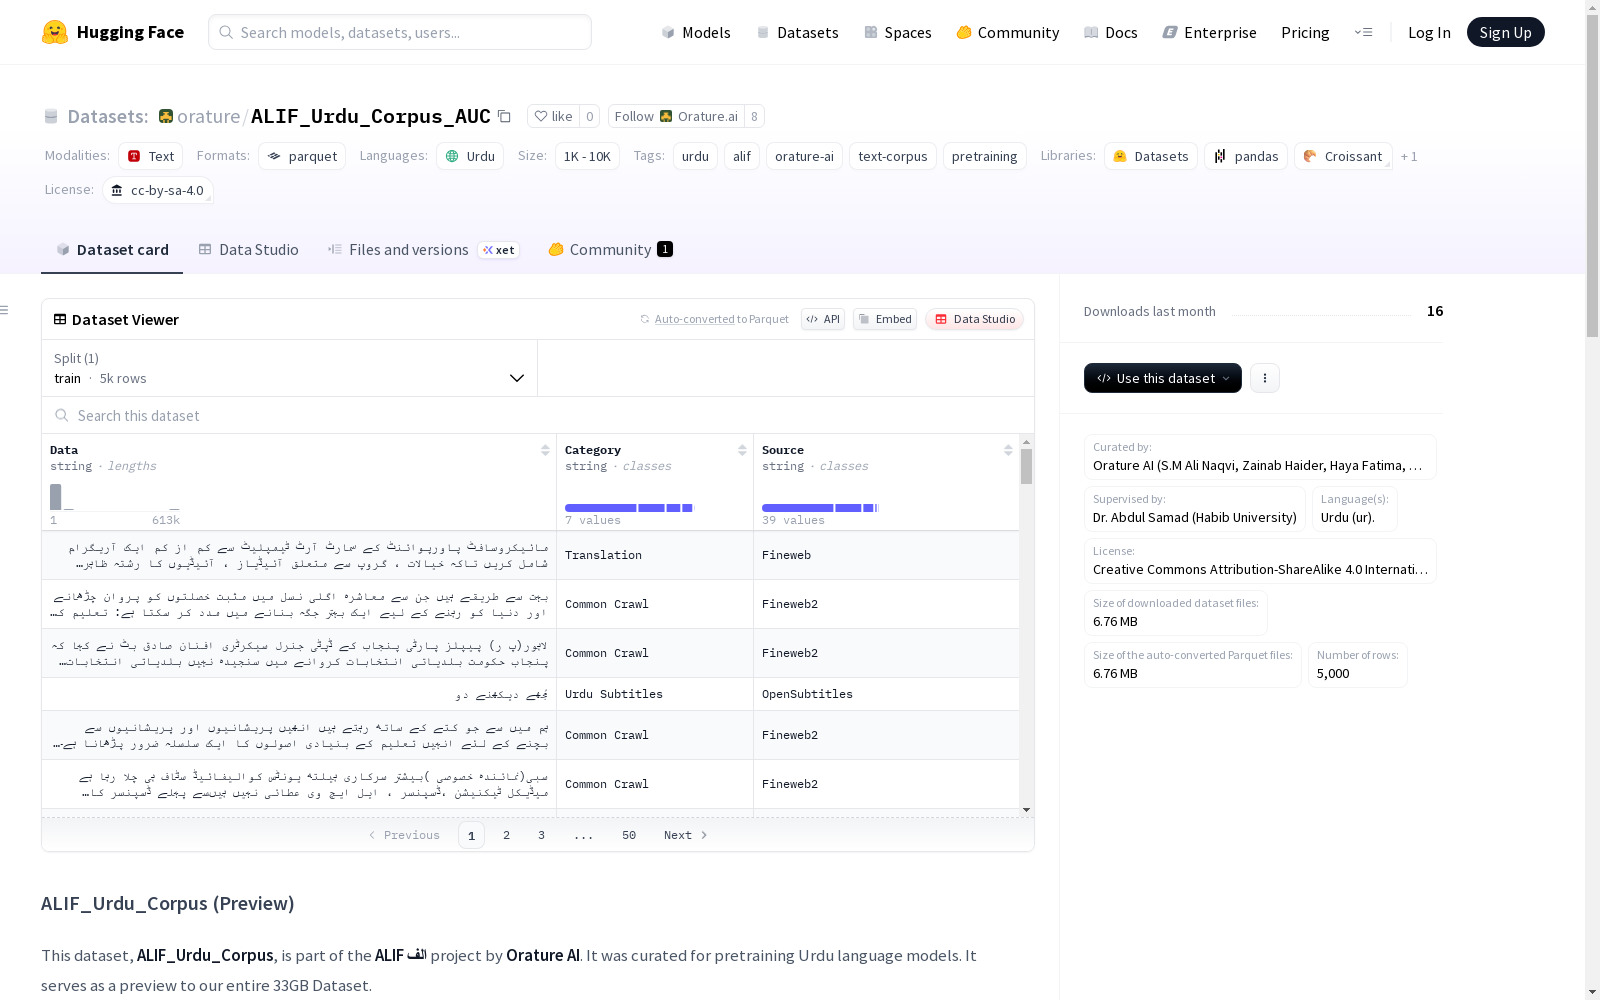The width and height of the screenshot is (1600, 1000).
Task: Click the orature namespace link
Action: coord(208,116)
